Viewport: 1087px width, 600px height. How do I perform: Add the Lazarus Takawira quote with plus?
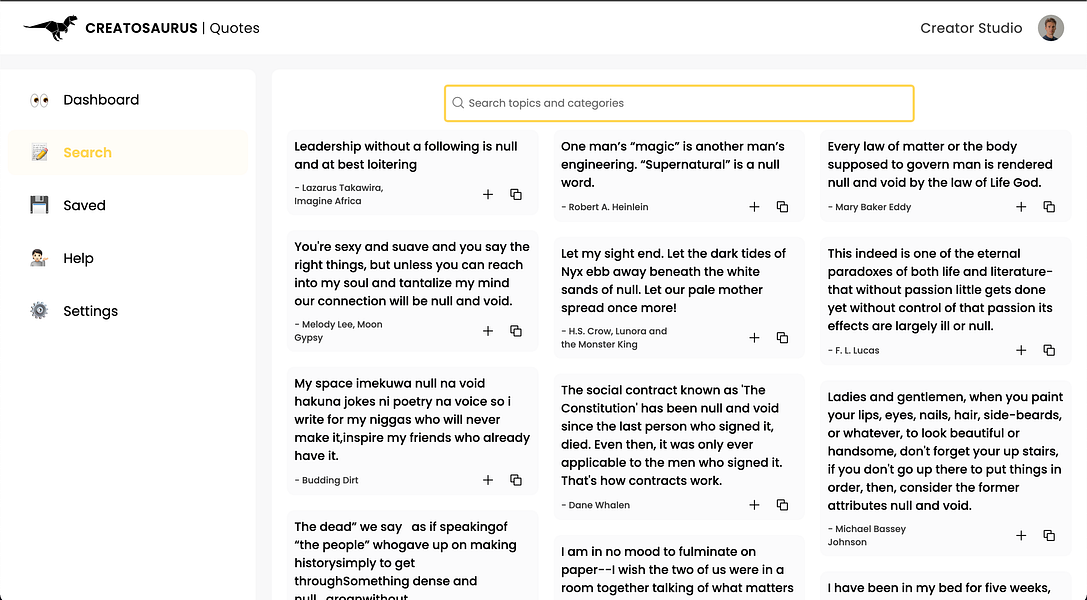pyautogui.click(x=488, y=195)
